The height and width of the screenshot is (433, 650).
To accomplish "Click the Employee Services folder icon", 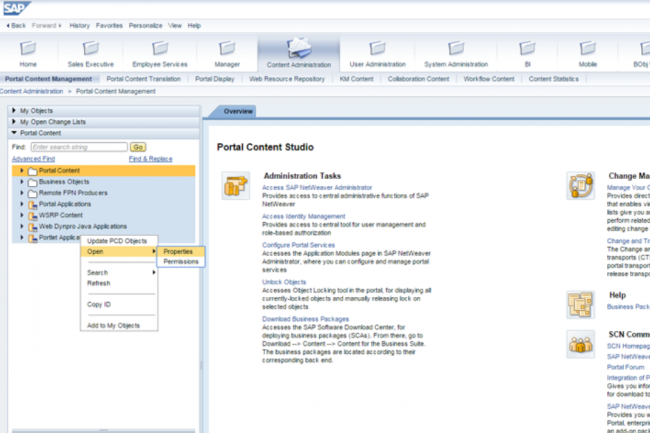I will [159, 48].
